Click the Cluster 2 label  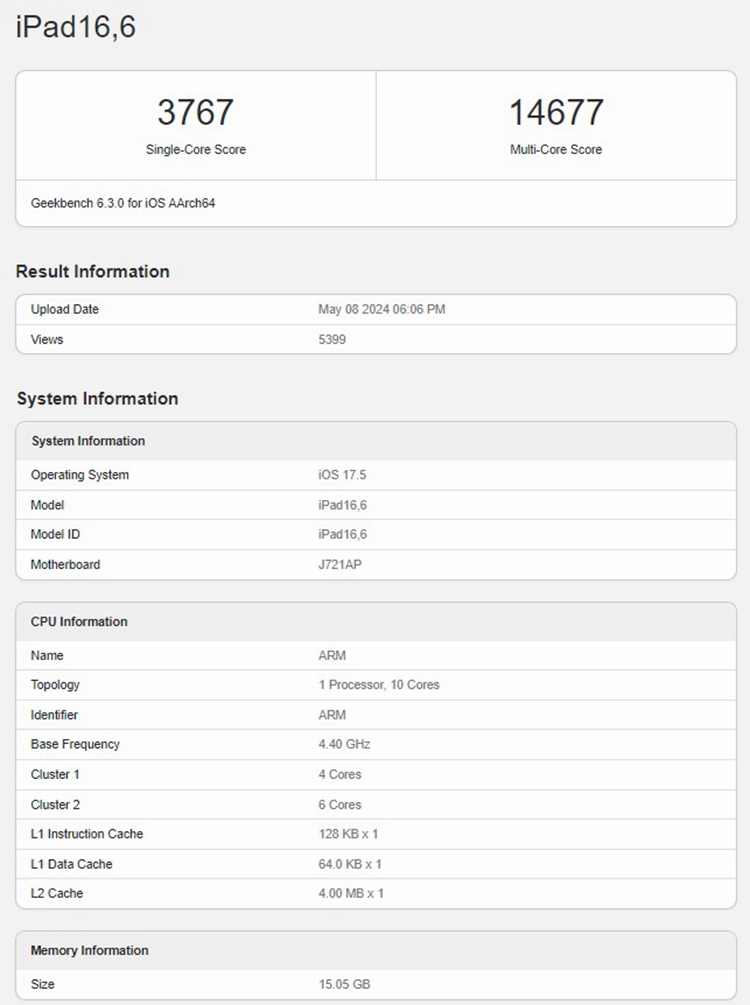tap(55, 804)
